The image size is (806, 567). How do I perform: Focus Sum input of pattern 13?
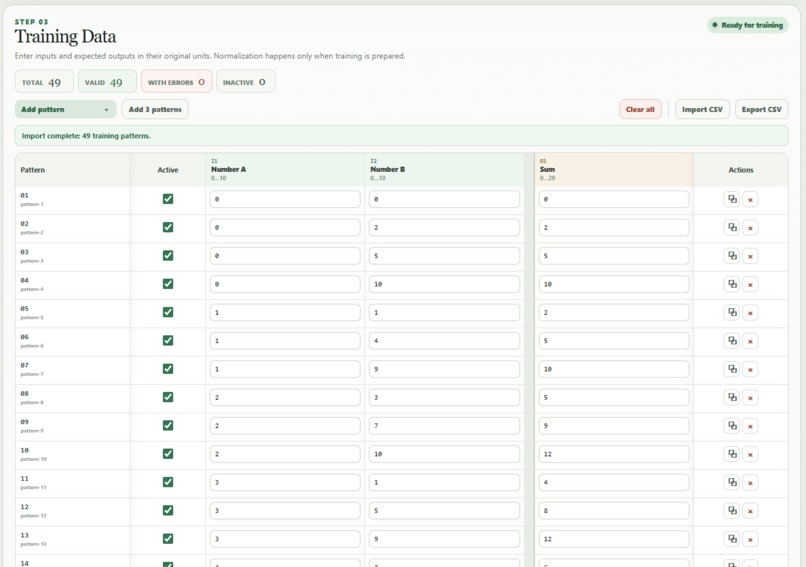tap(614, 539)
